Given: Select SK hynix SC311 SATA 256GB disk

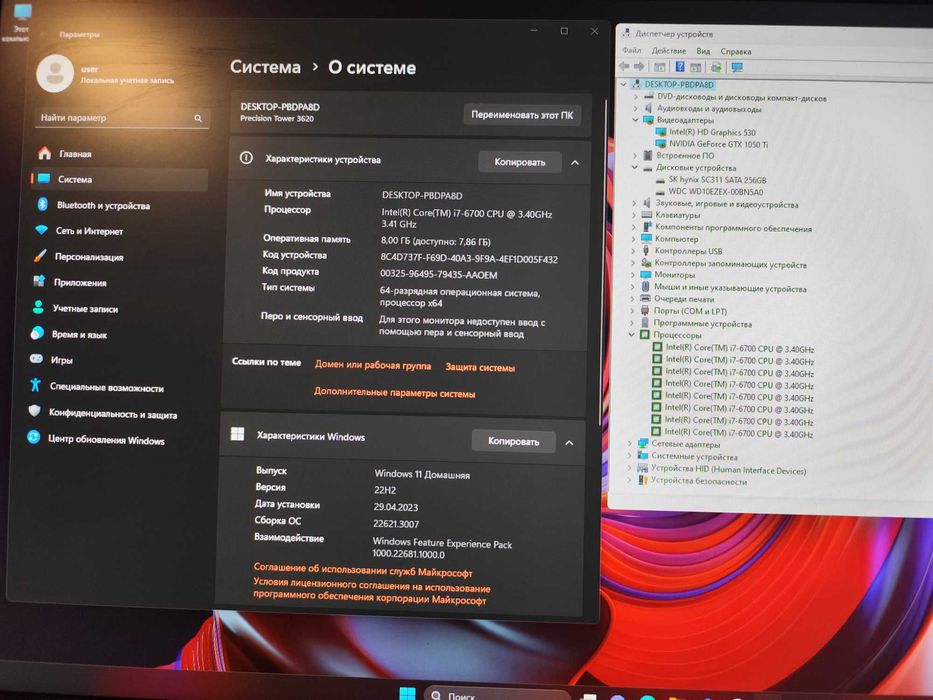Looking at the screenshot, I should point(717,180).
